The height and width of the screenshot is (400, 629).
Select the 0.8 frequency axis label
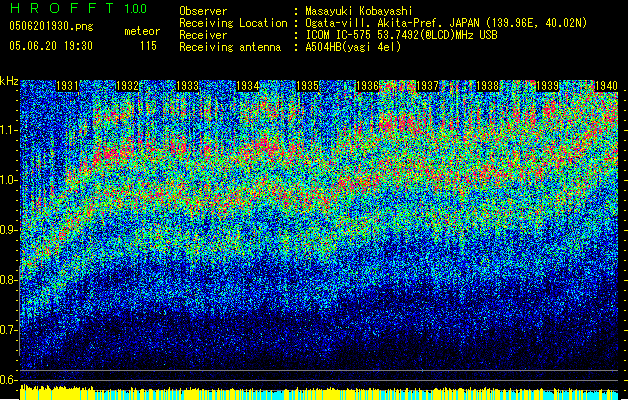9,280
